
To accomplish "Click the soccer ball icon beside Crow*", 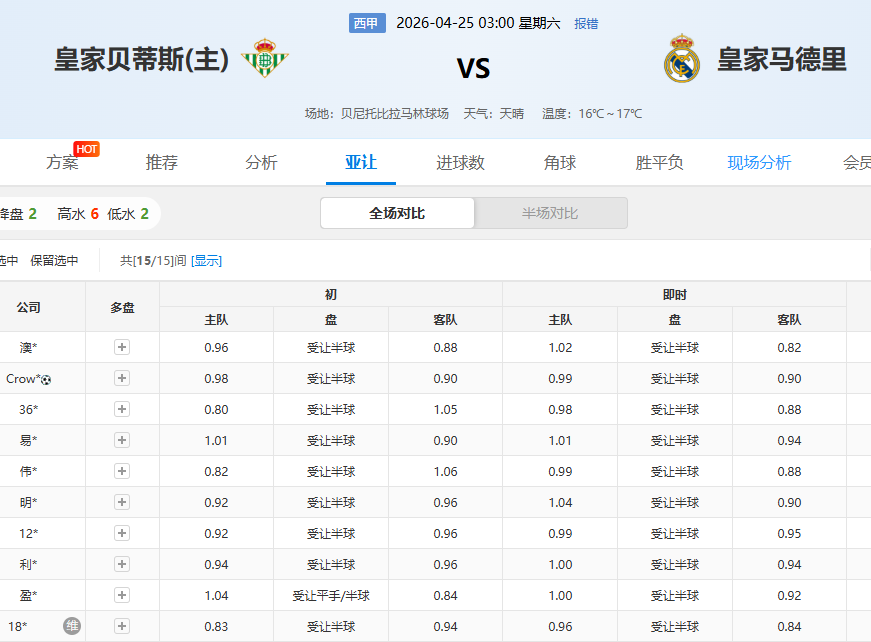I will (x=46, y=379).
